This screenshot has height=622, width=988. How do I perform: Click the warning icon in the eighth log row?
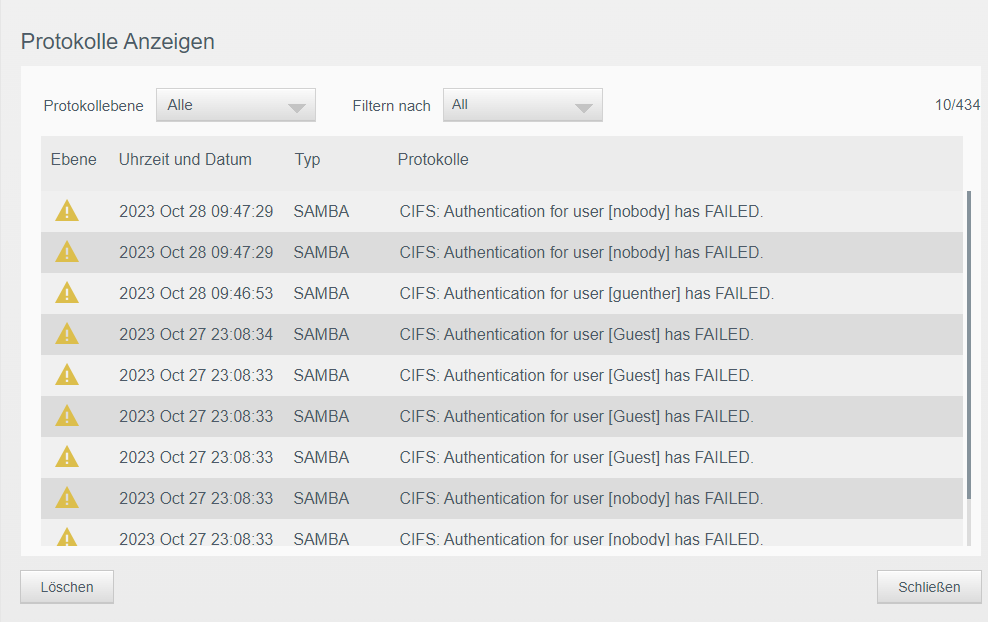[x=66, y=498]
